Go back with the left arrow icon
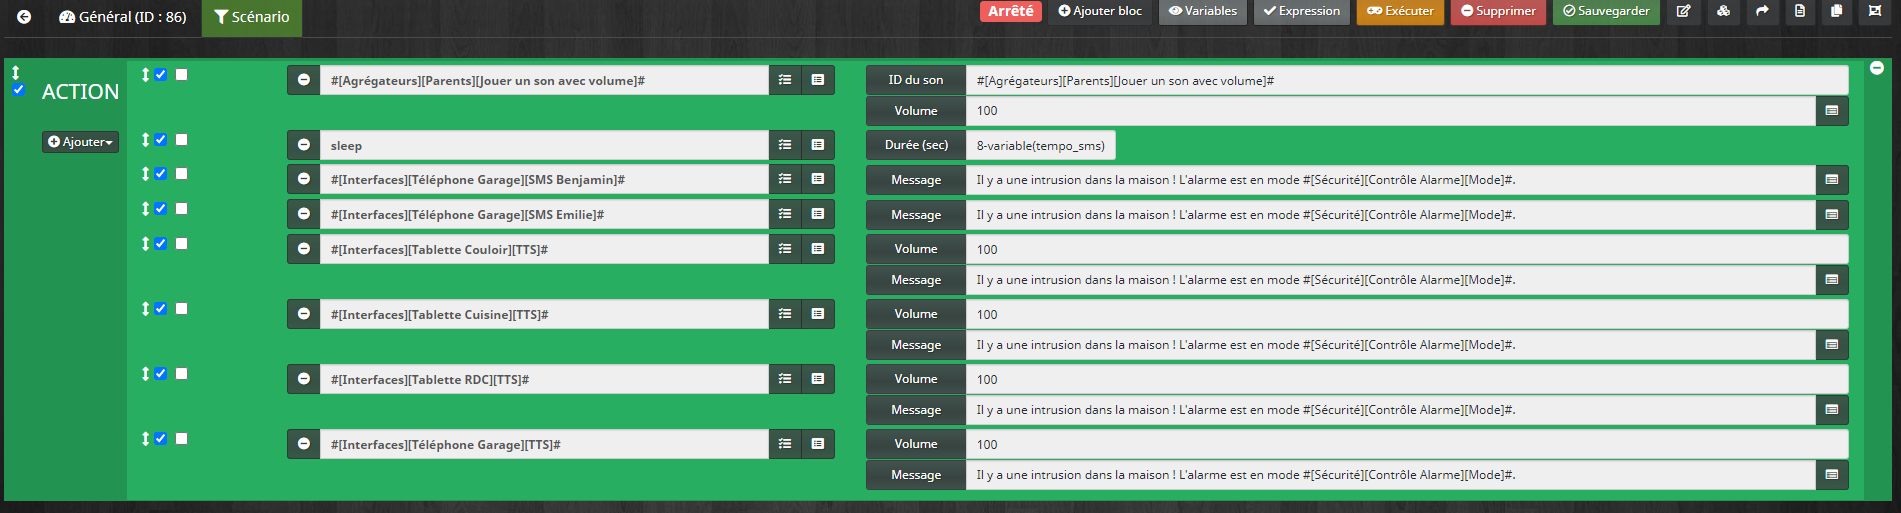The height and width of the screenshot is (513, 1901). click(x=24, y=17)
